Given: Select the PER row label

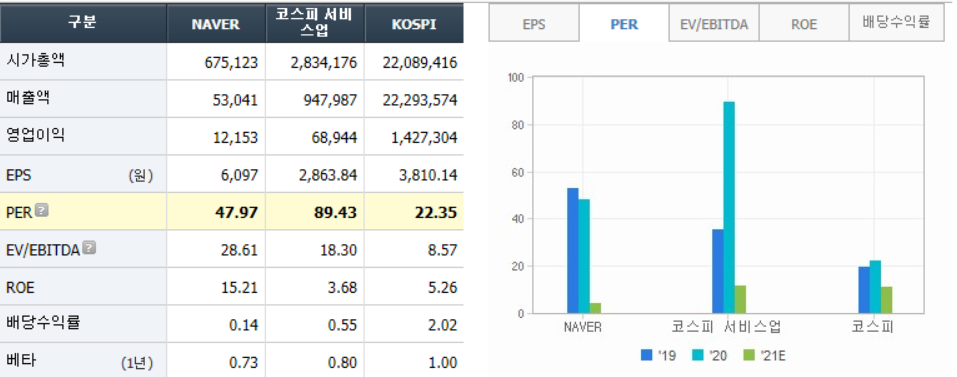Looking at the screenshot, I should click(x=19, y=213).
